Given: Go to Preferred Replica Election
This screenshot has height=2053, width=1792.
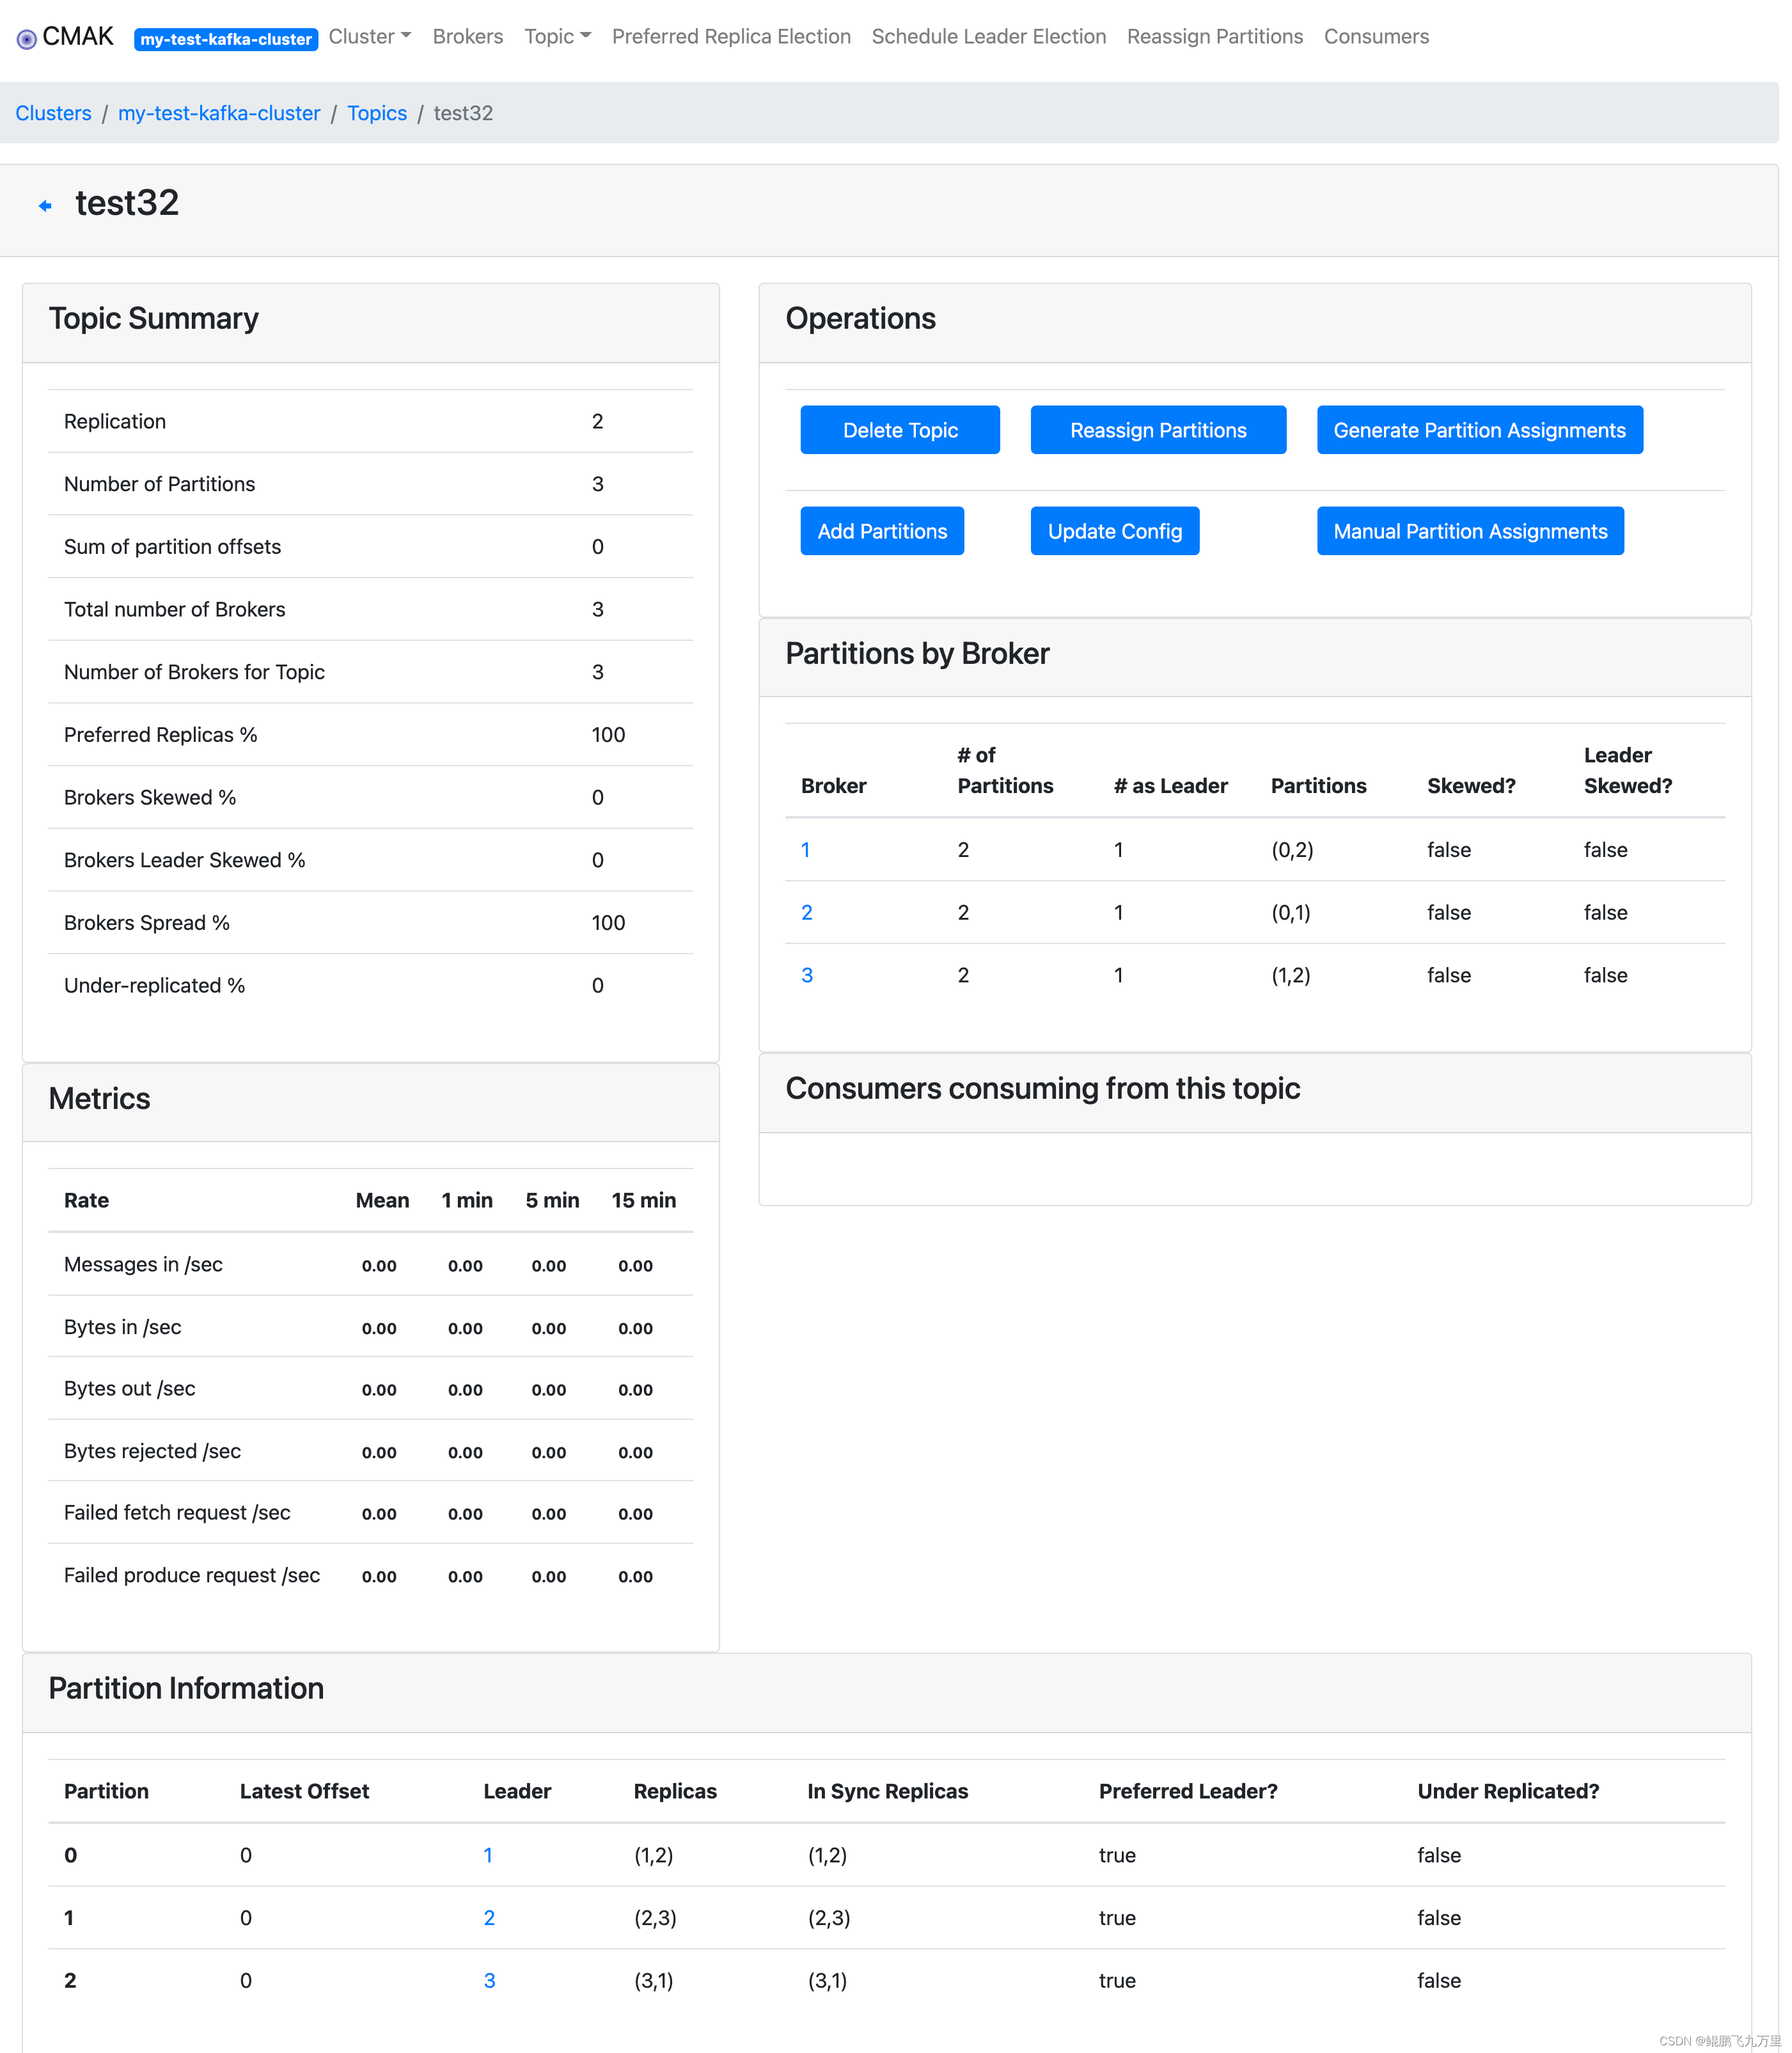Looking at the screenshot, I should point(731,37).
